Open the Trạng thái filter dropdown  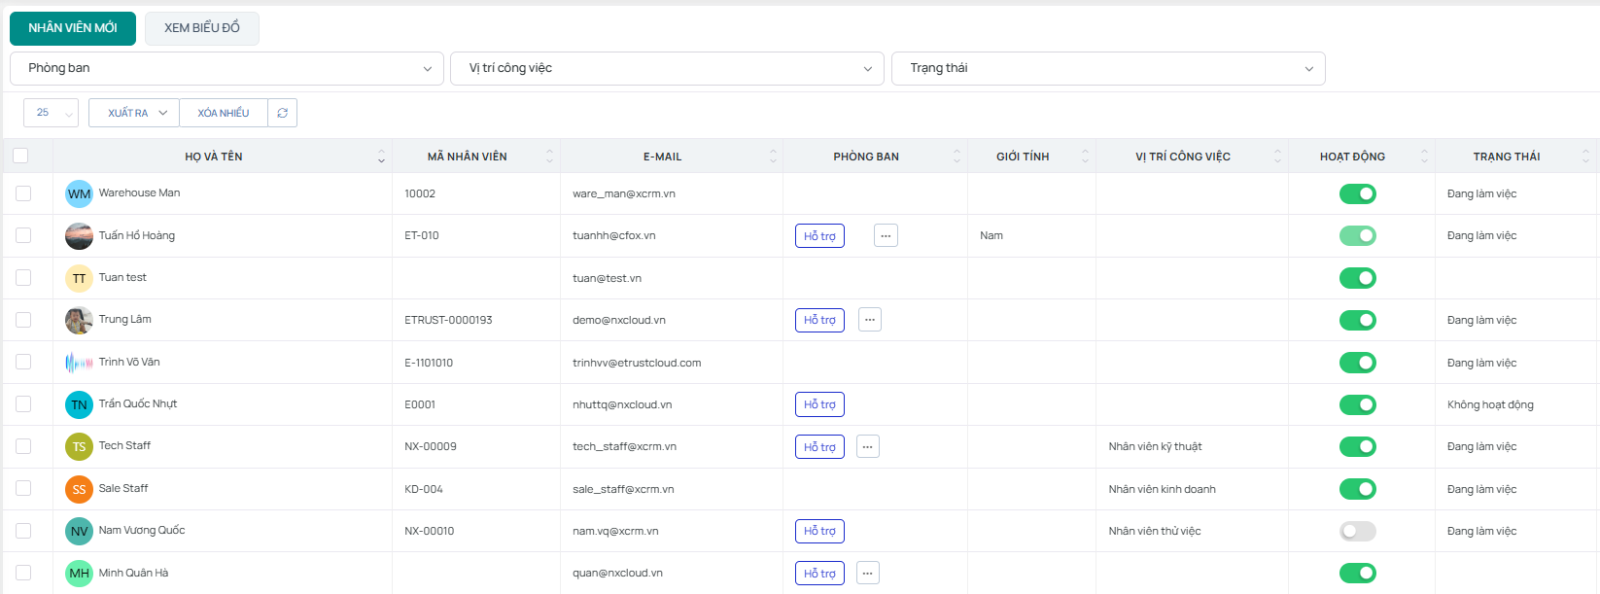[1108, 68]
